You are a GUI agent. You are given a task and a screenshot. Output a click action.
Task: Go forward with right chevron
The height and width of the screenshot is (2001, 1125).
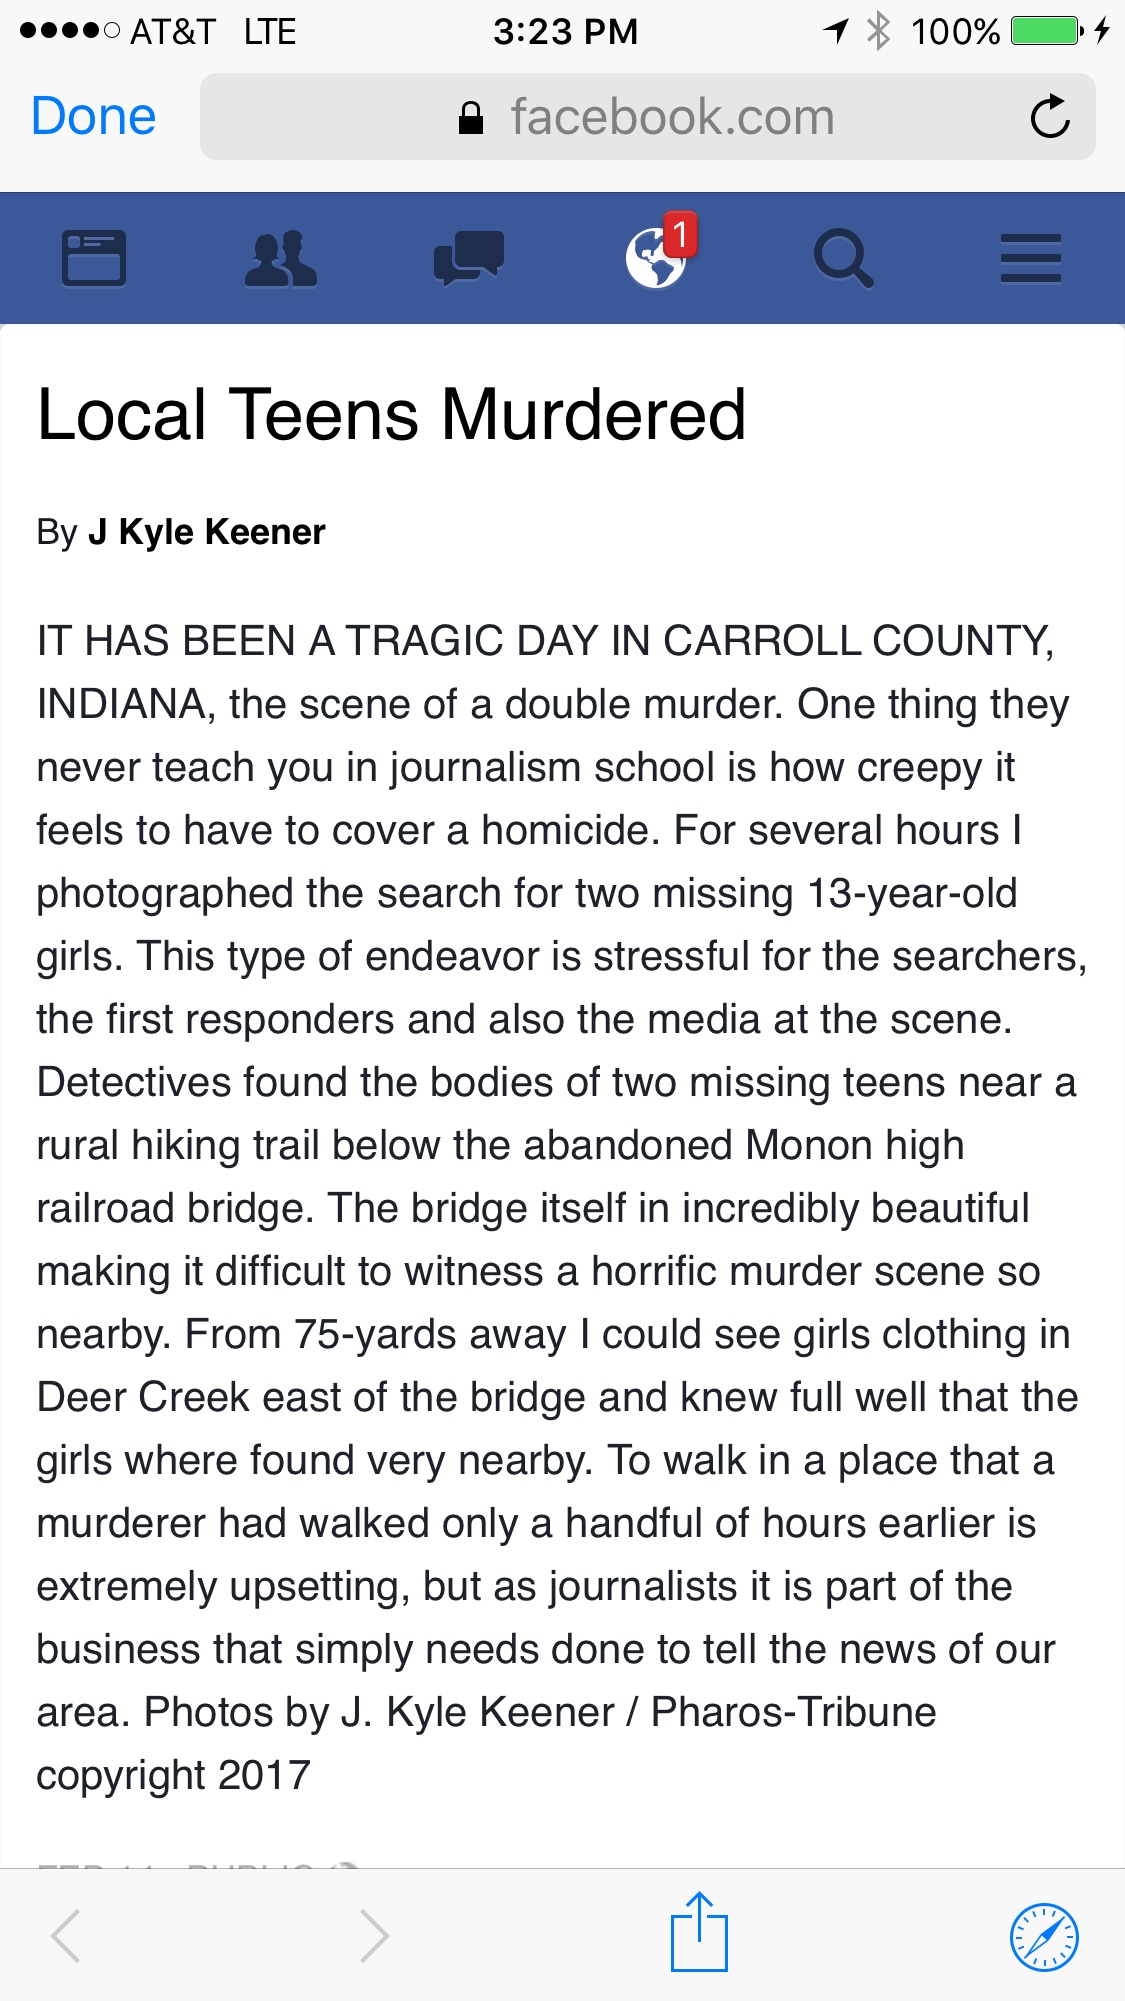coord(374,1936)
